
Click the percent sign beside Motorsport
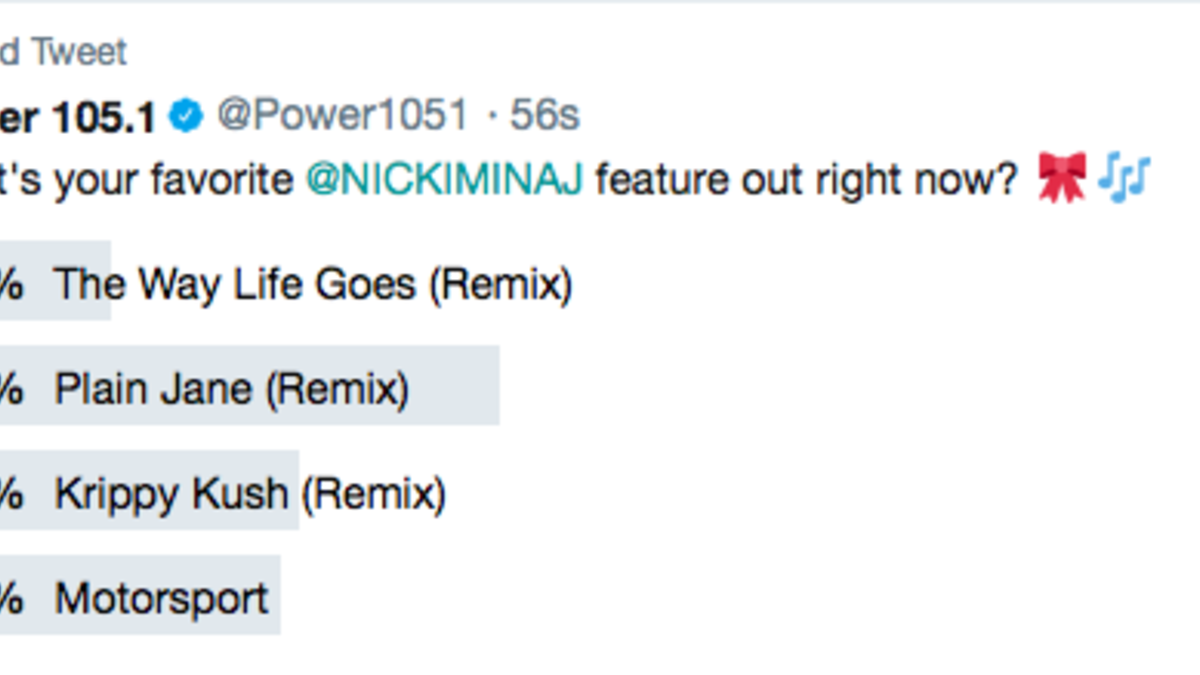(10, 599)
